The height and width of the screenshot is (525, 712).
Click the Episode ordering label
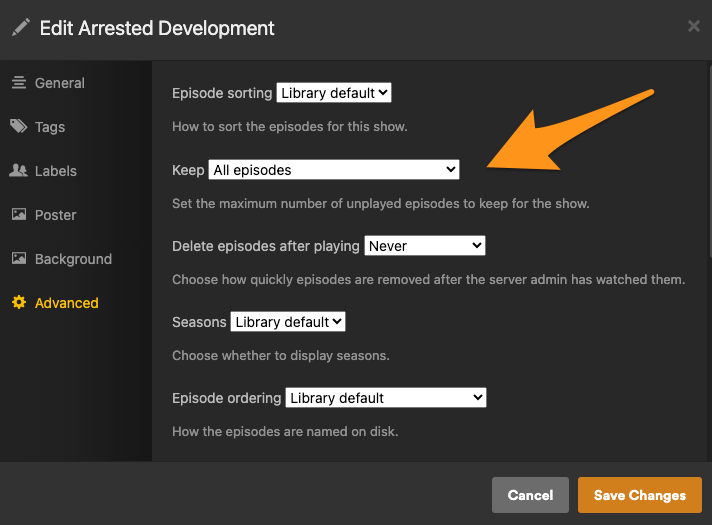[227, 398]
